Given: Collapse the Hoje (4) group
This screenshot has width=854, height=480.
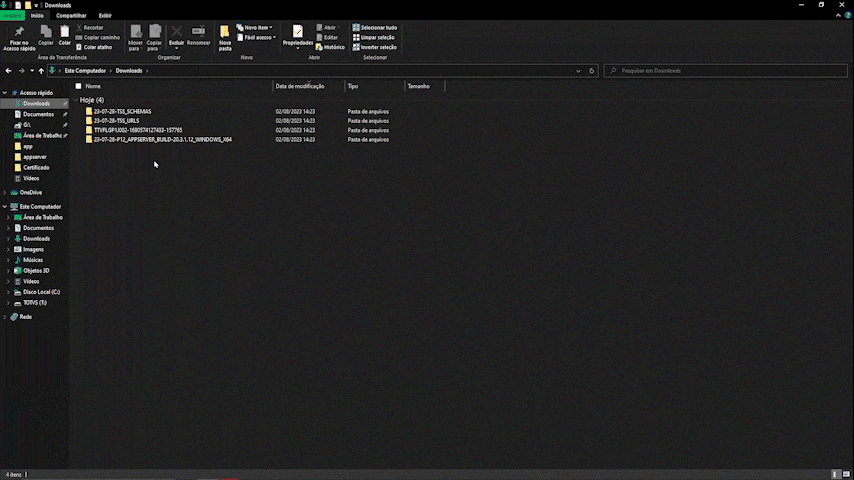Looking at the screenshot, I should (76, 100).
